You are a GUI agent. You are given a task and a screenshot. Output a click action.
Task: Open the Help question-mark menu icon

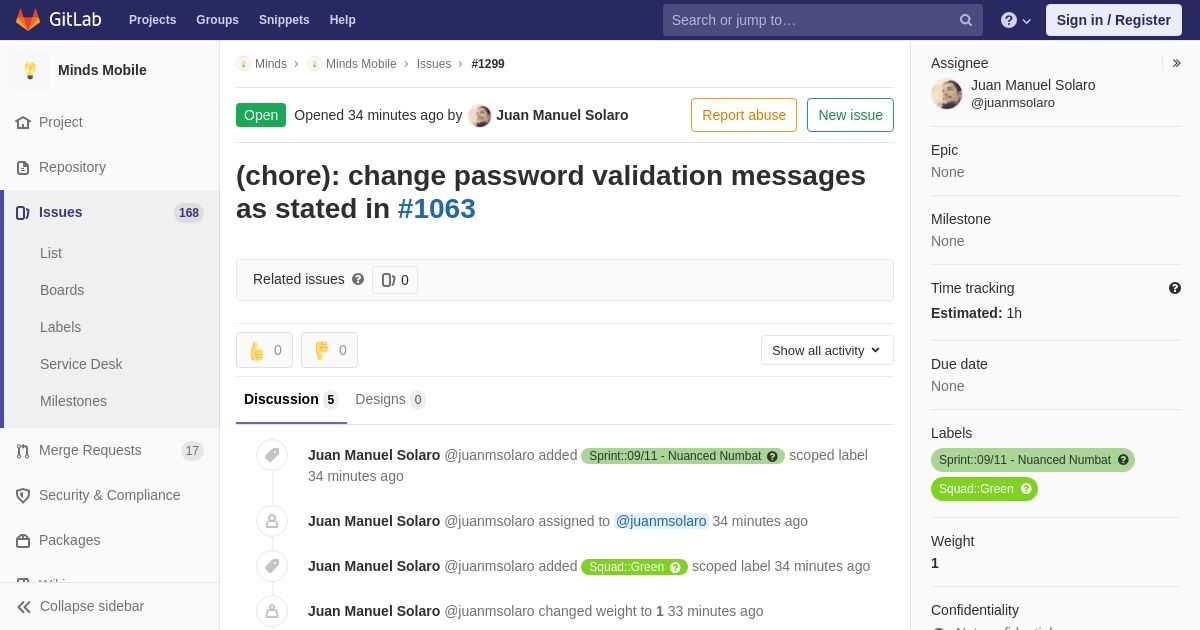(1009, 20)
